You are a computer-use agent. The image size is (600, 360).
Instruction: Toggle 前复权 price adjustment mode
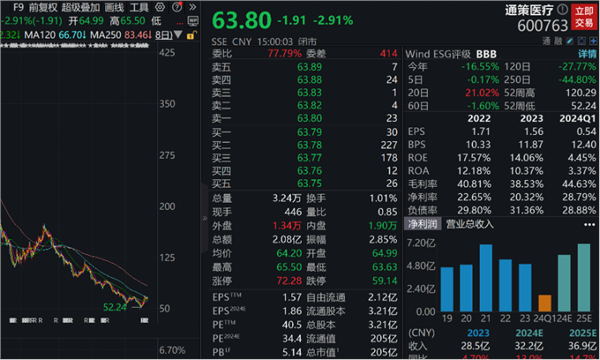pos(43,7)
